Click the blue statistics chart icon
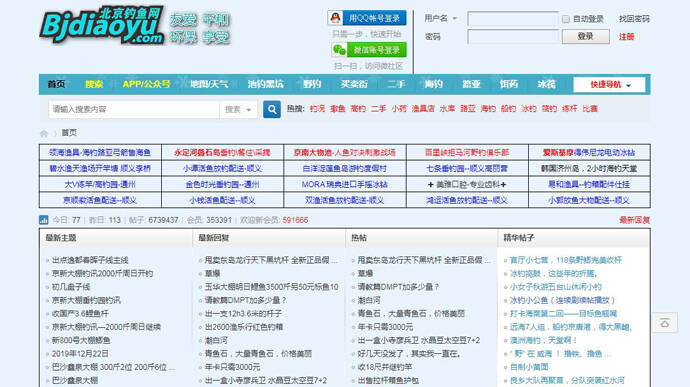 tap(44, 220)
